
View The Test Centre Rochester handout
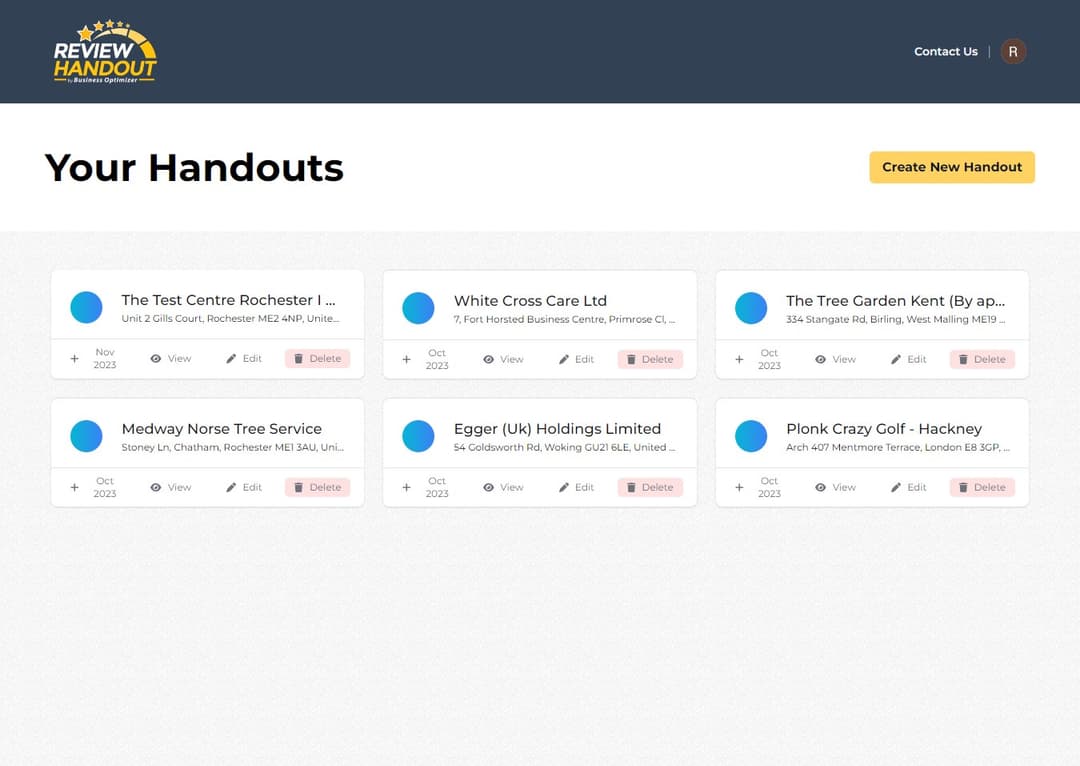point(170,358)
